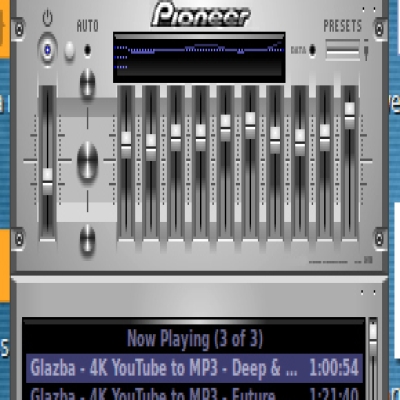Click the top metallic knob for maximum gain

tap(87, 84)
